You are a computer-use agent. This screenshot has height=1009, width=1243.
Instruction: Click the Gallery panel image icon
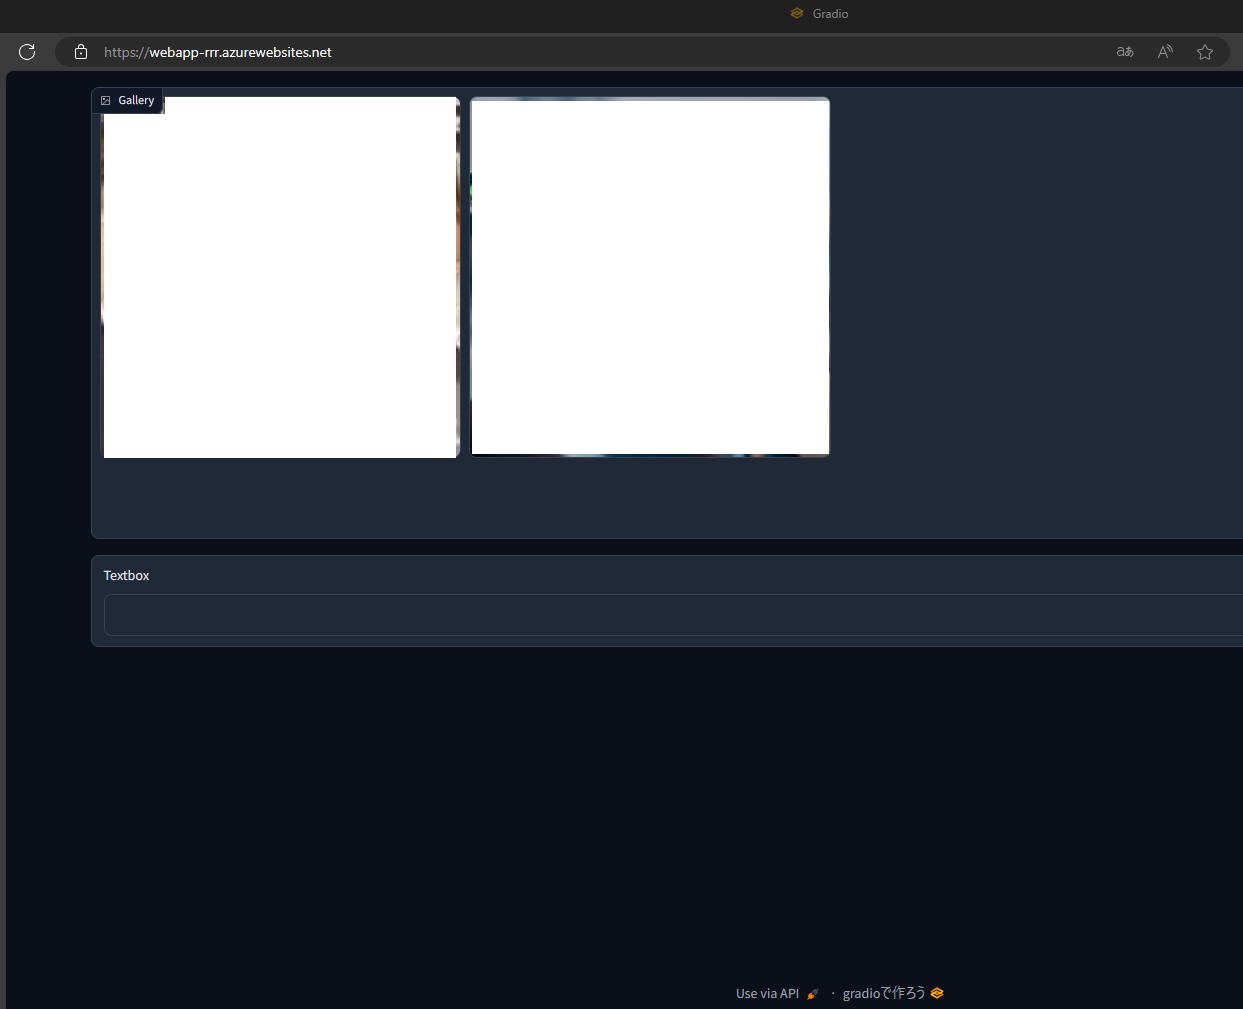coord(106,100)
